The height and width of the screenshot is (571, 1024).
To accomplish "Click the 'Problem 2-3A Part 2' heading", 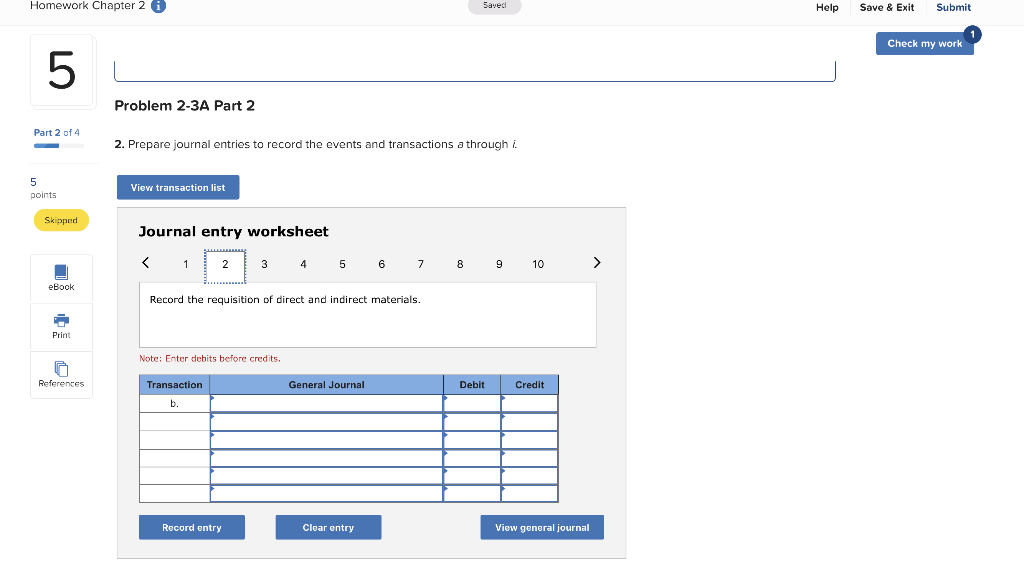I will (x=184, y=106).
